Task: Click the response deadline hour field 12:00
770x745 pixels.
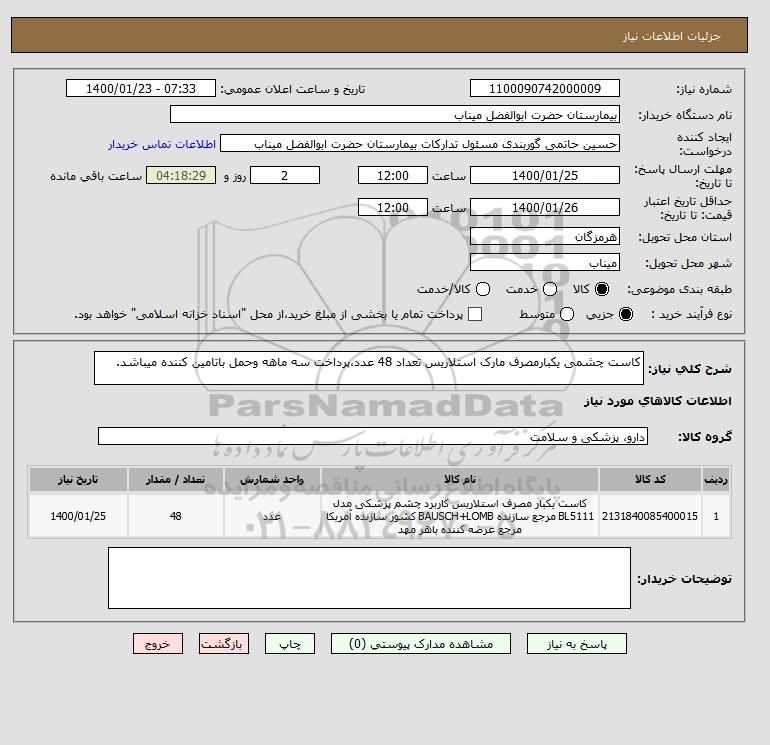Action: [393, 175]
